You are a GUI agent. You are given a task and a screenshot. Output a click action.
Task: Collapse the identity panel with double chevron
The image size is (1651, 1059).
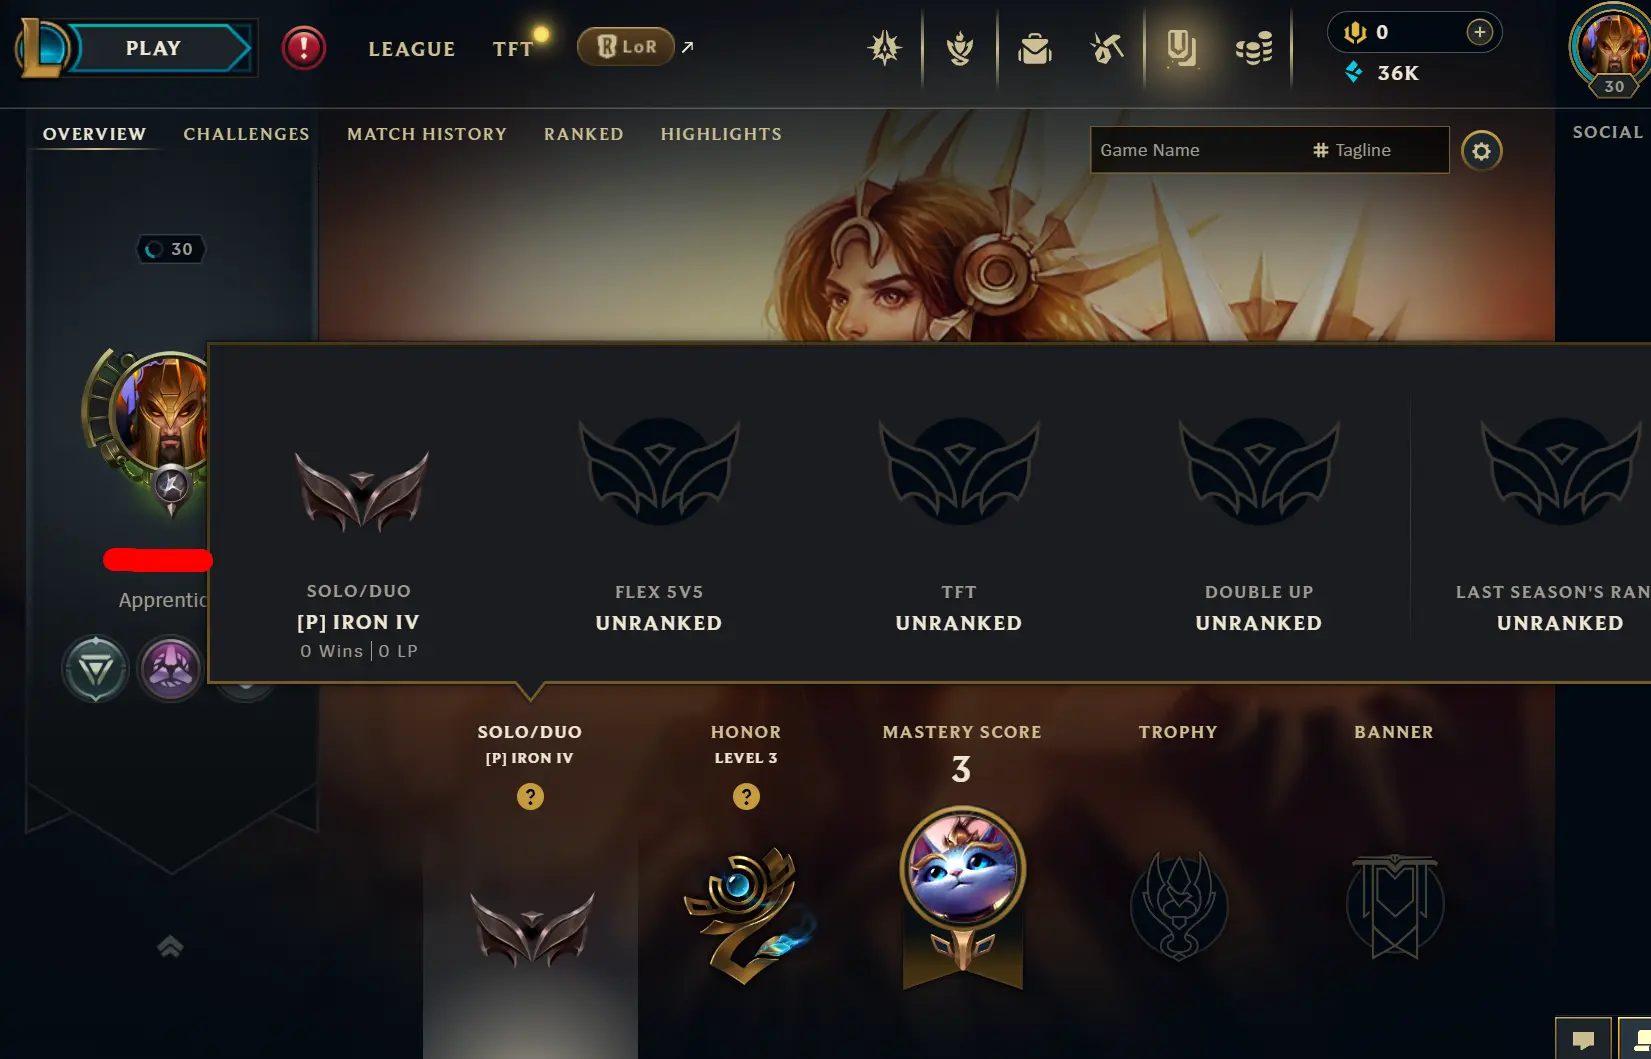[x=170, y=946]
